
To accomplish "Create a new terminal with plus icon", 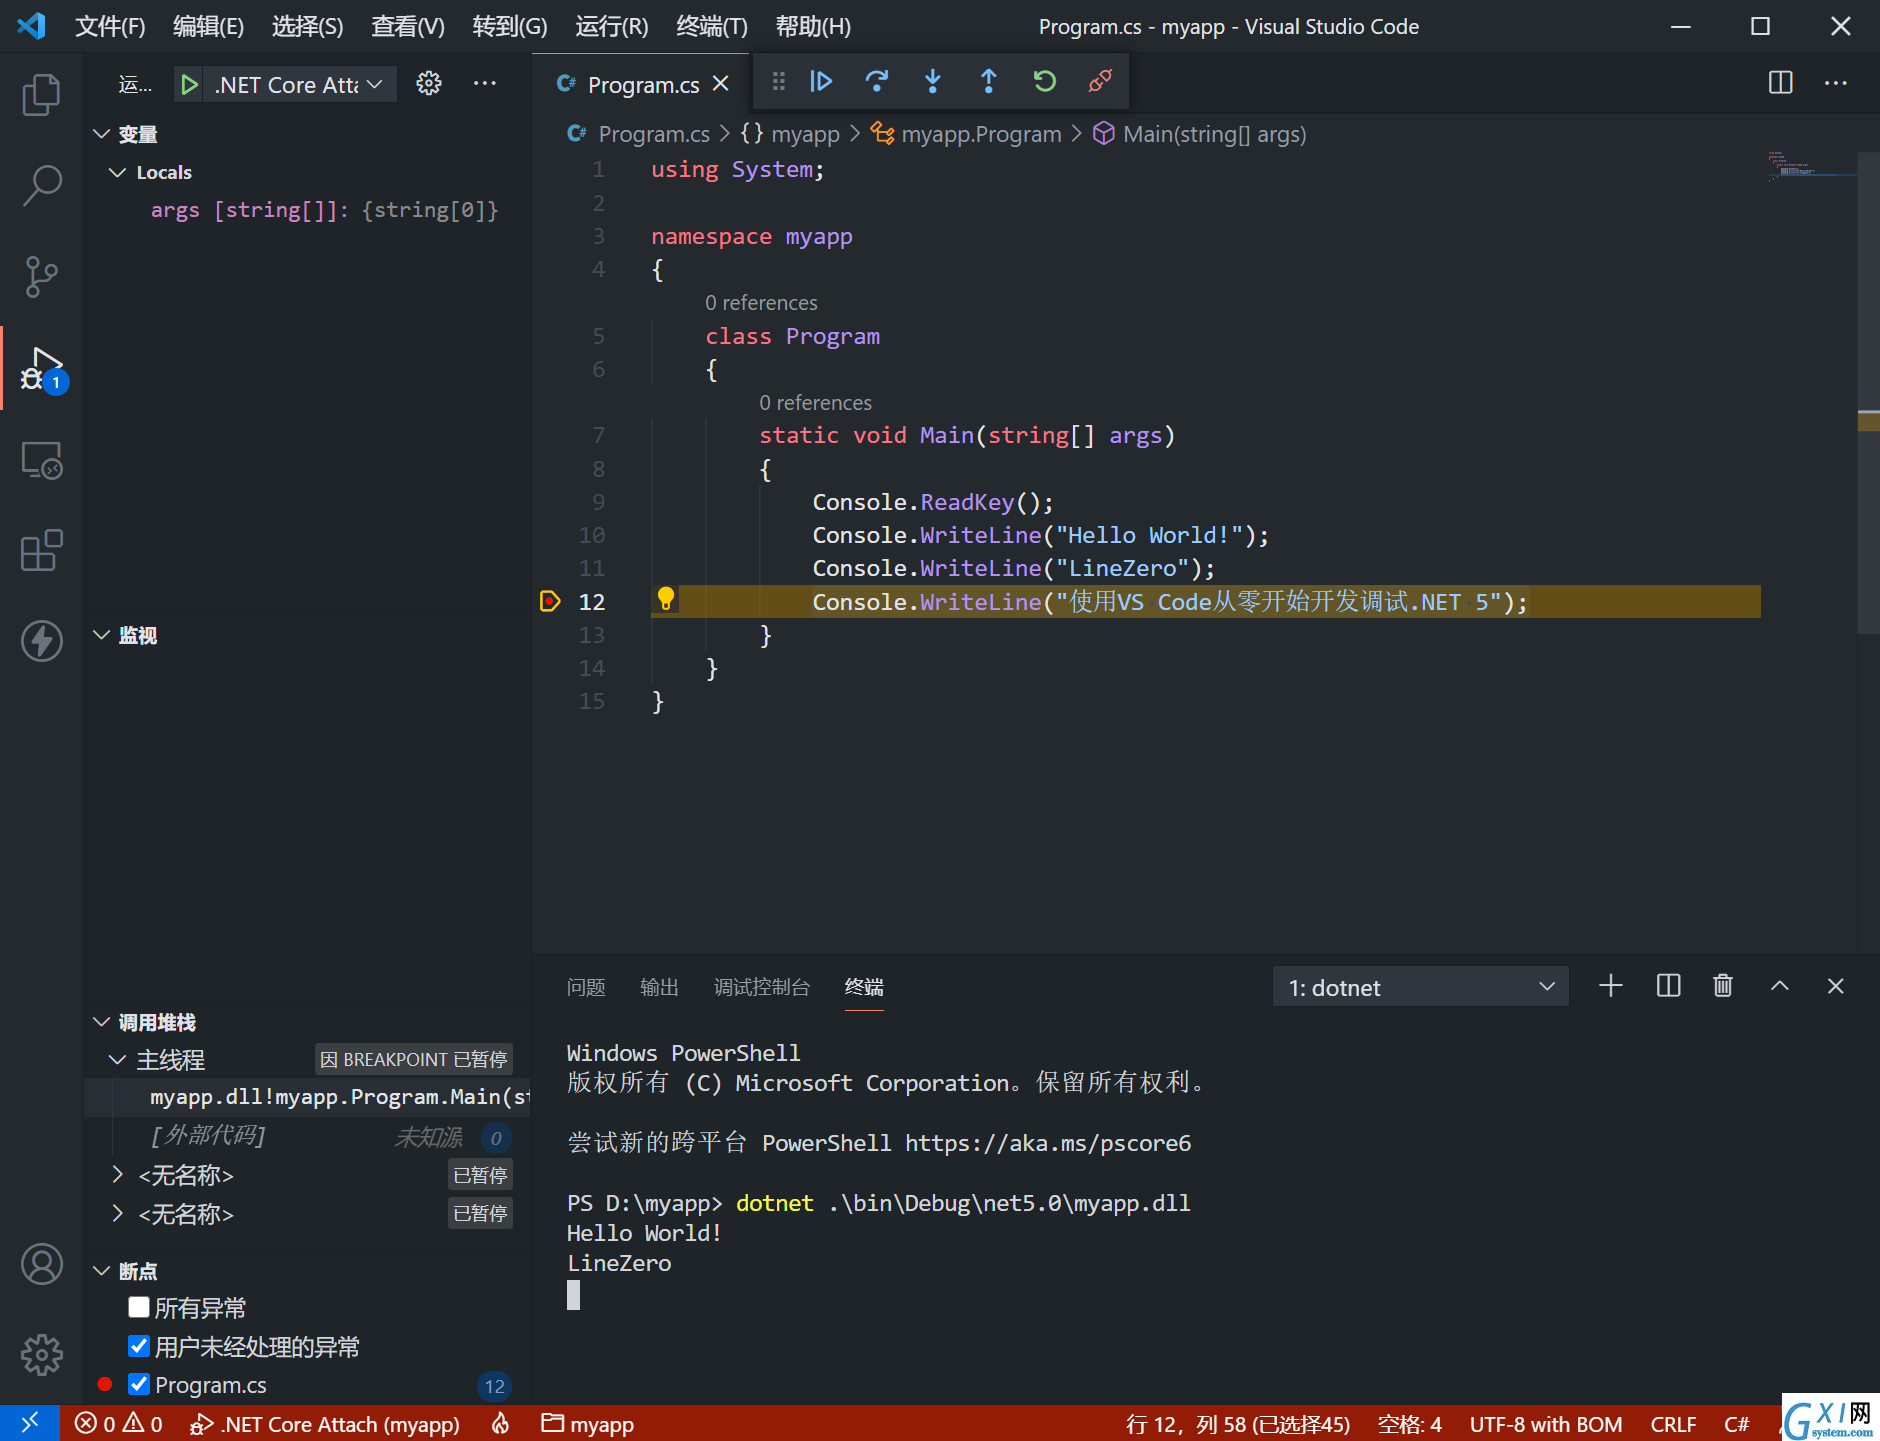I will click(1610, 987).
